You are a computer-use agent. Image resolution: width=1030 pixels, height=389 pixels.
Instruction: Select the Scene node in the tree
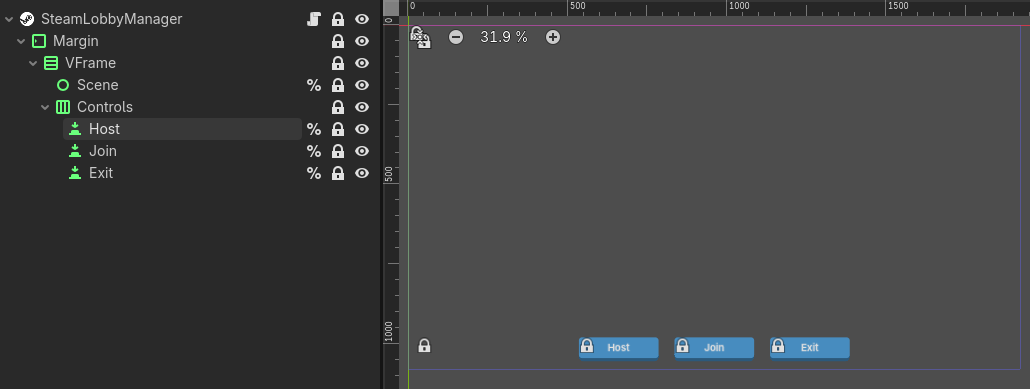[98, 85]
